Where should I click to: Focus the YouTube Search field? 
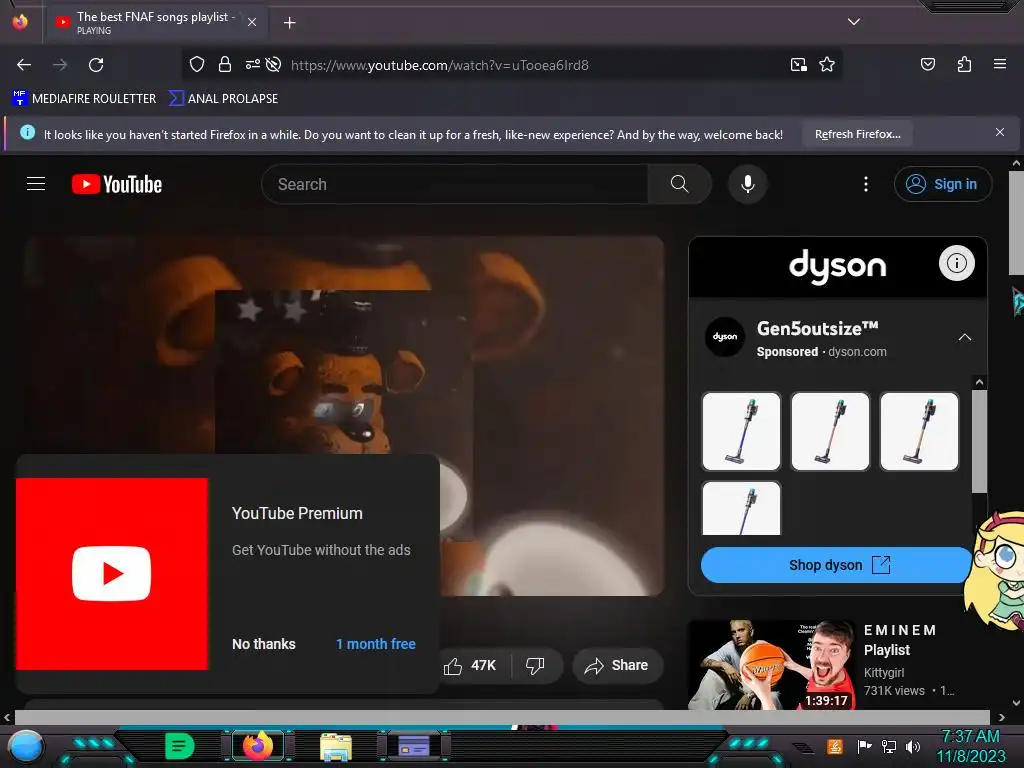(455, 184)
